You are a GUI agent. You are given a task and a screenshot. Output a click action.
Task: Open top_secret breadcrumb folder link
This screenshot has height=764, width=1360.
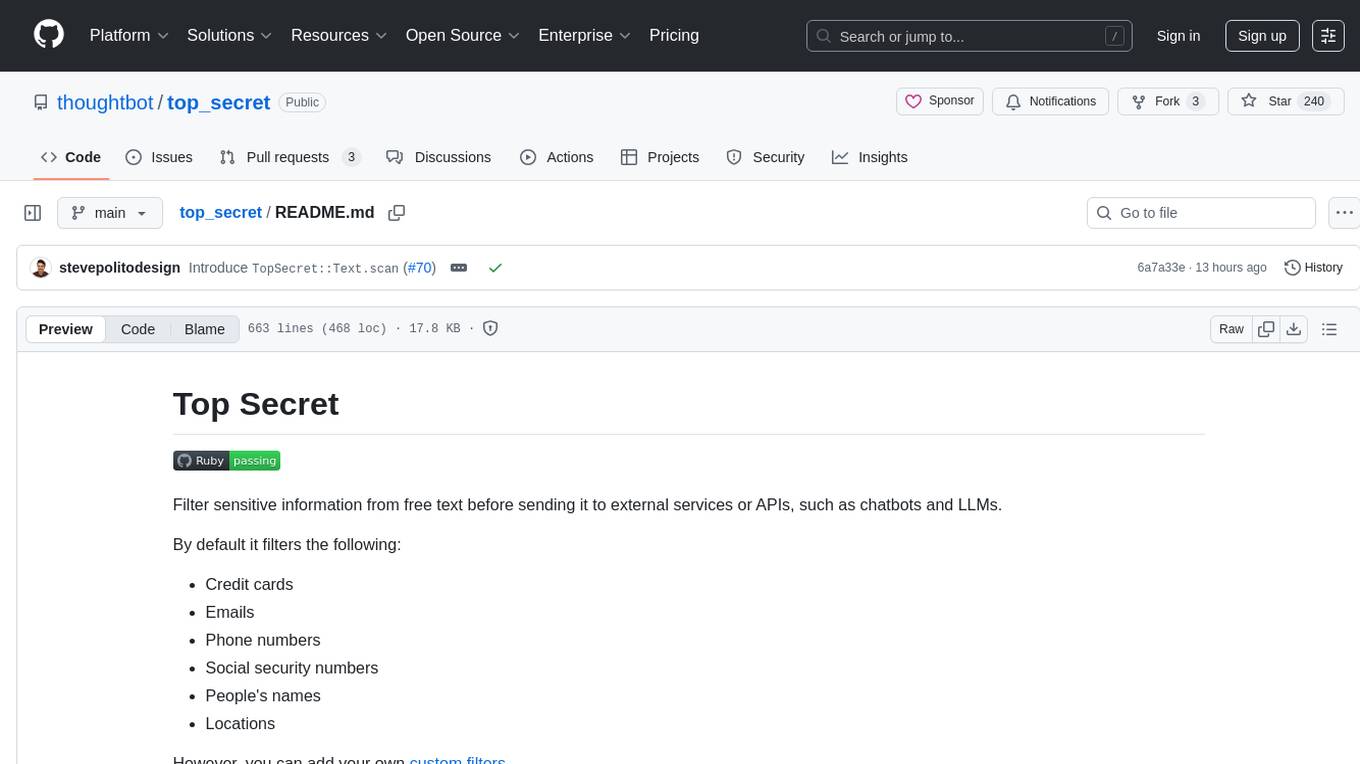point(221,212)
